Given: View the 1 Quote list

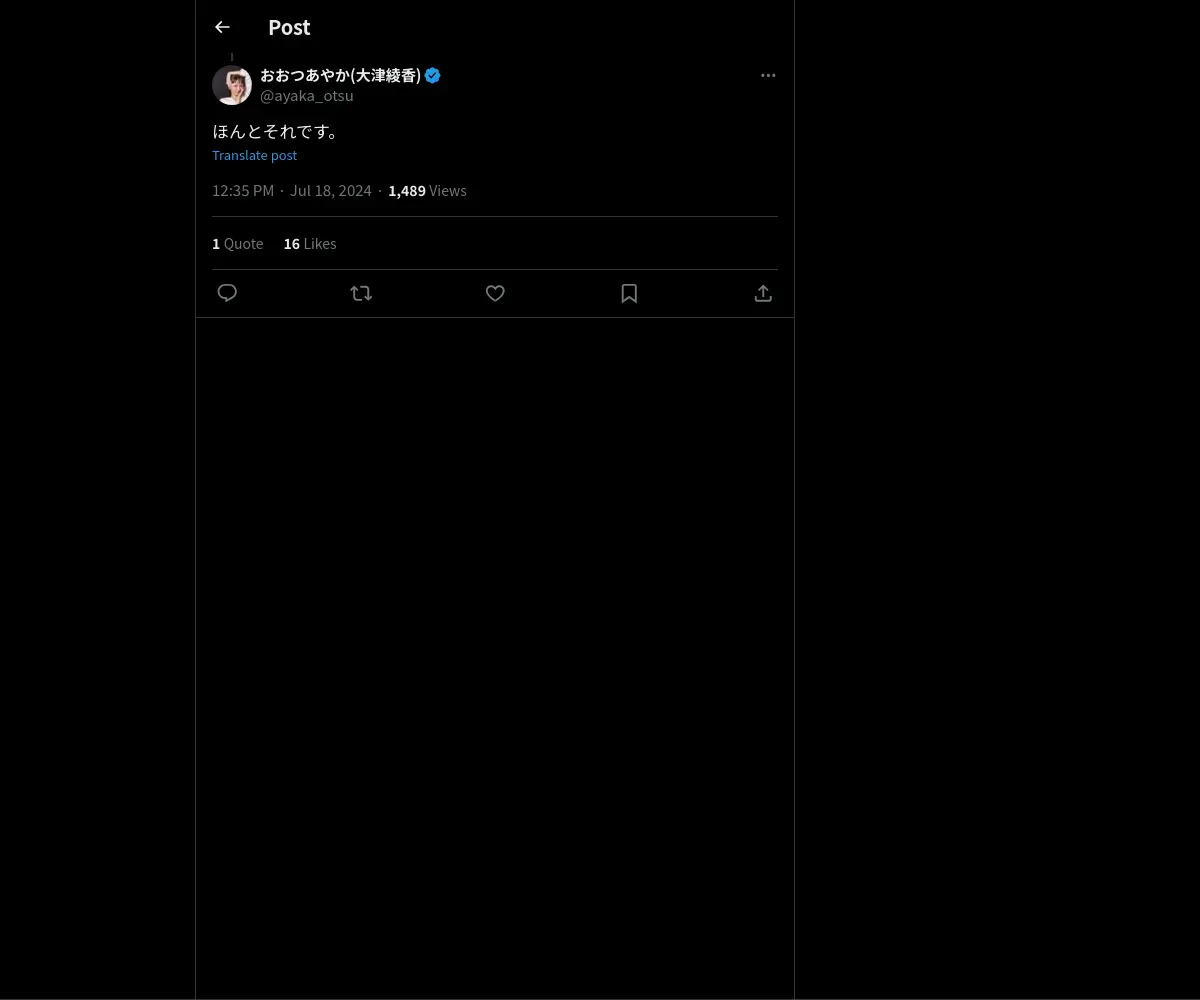Looking at the screenshot, I should (x=238, y=243).
